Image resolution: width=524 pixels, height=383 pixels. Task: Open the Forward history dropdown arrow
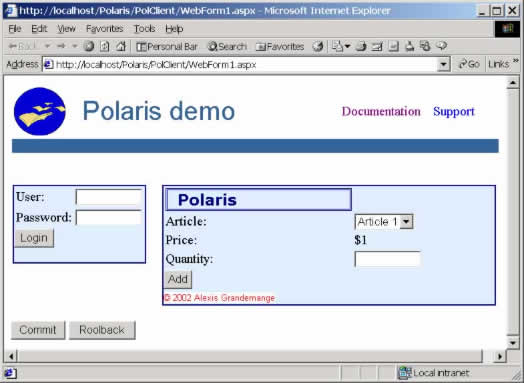pyautogui.click(x=75, y=46)
